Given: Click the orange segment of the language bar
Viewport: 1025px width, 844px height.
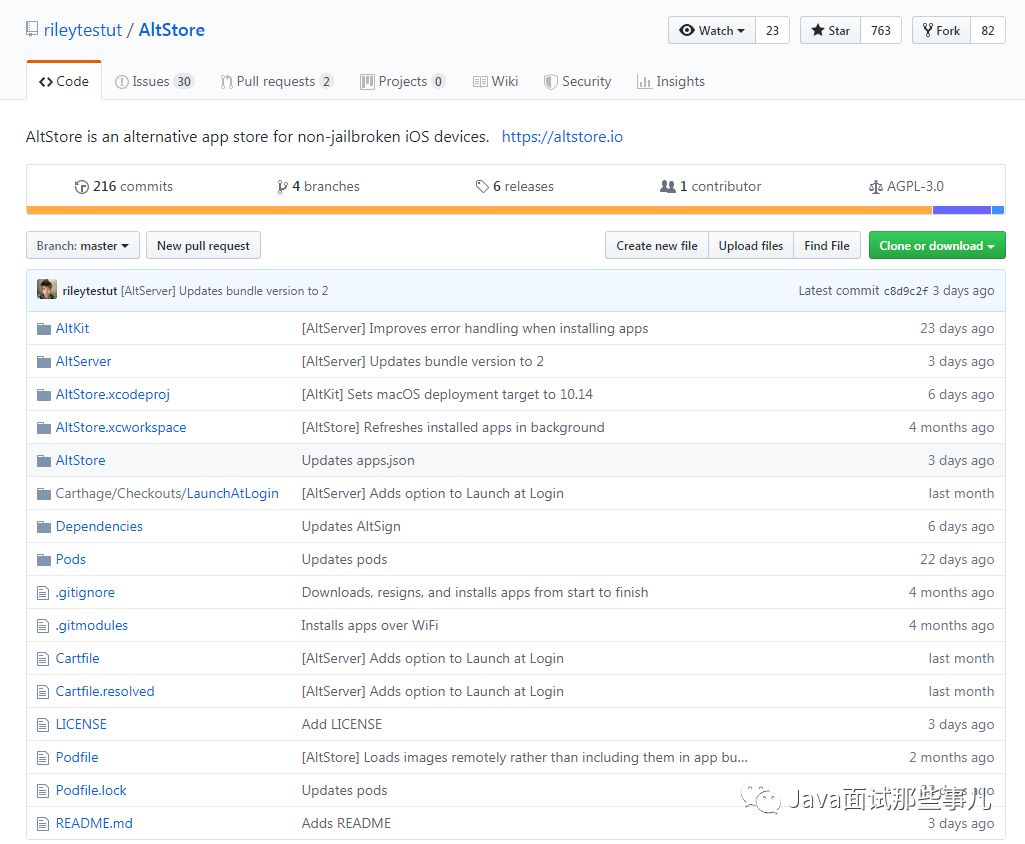Looking at the screenshot, I should (479, 210).
